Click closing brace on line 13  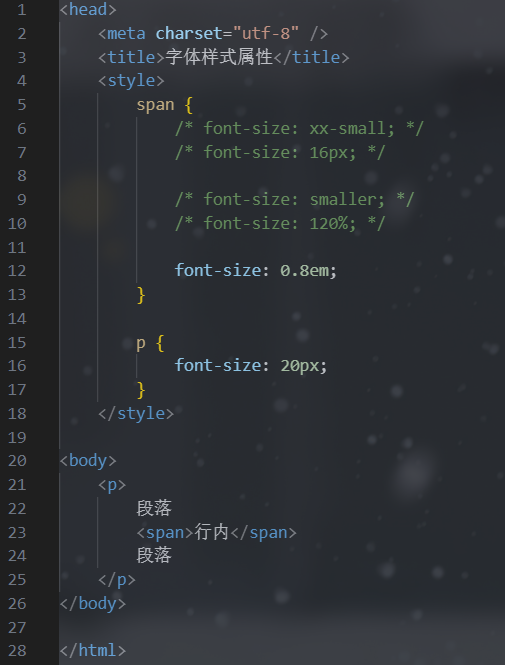[x=141, y=295]
